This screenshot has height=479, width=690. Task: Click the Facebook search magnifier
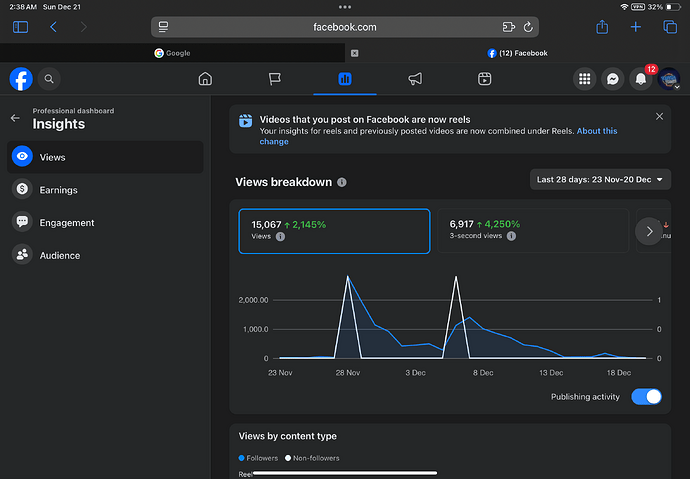49,79
